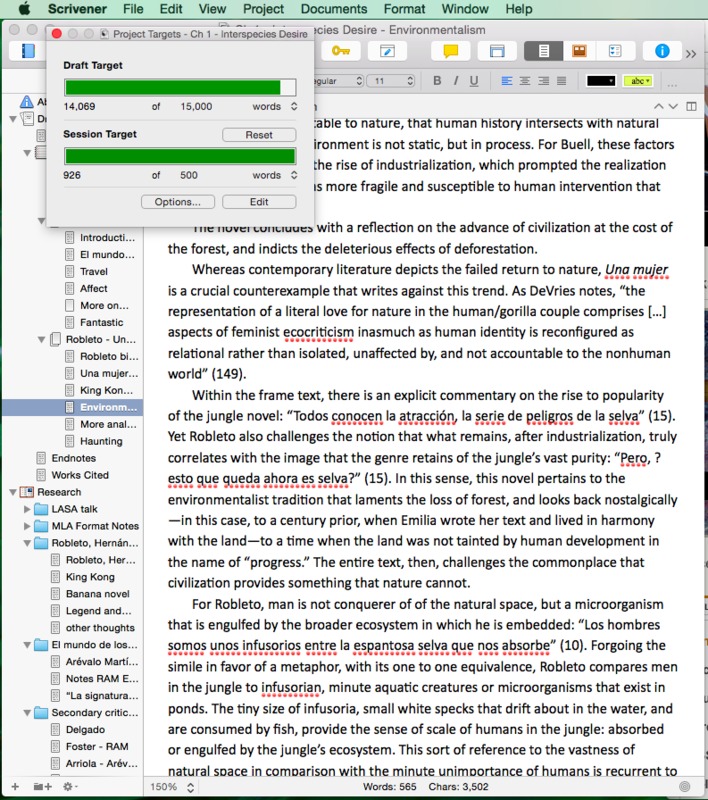708x800 pixels.
Task: Add a comment with the yellow speech bubble
Action: coord(451,51)
